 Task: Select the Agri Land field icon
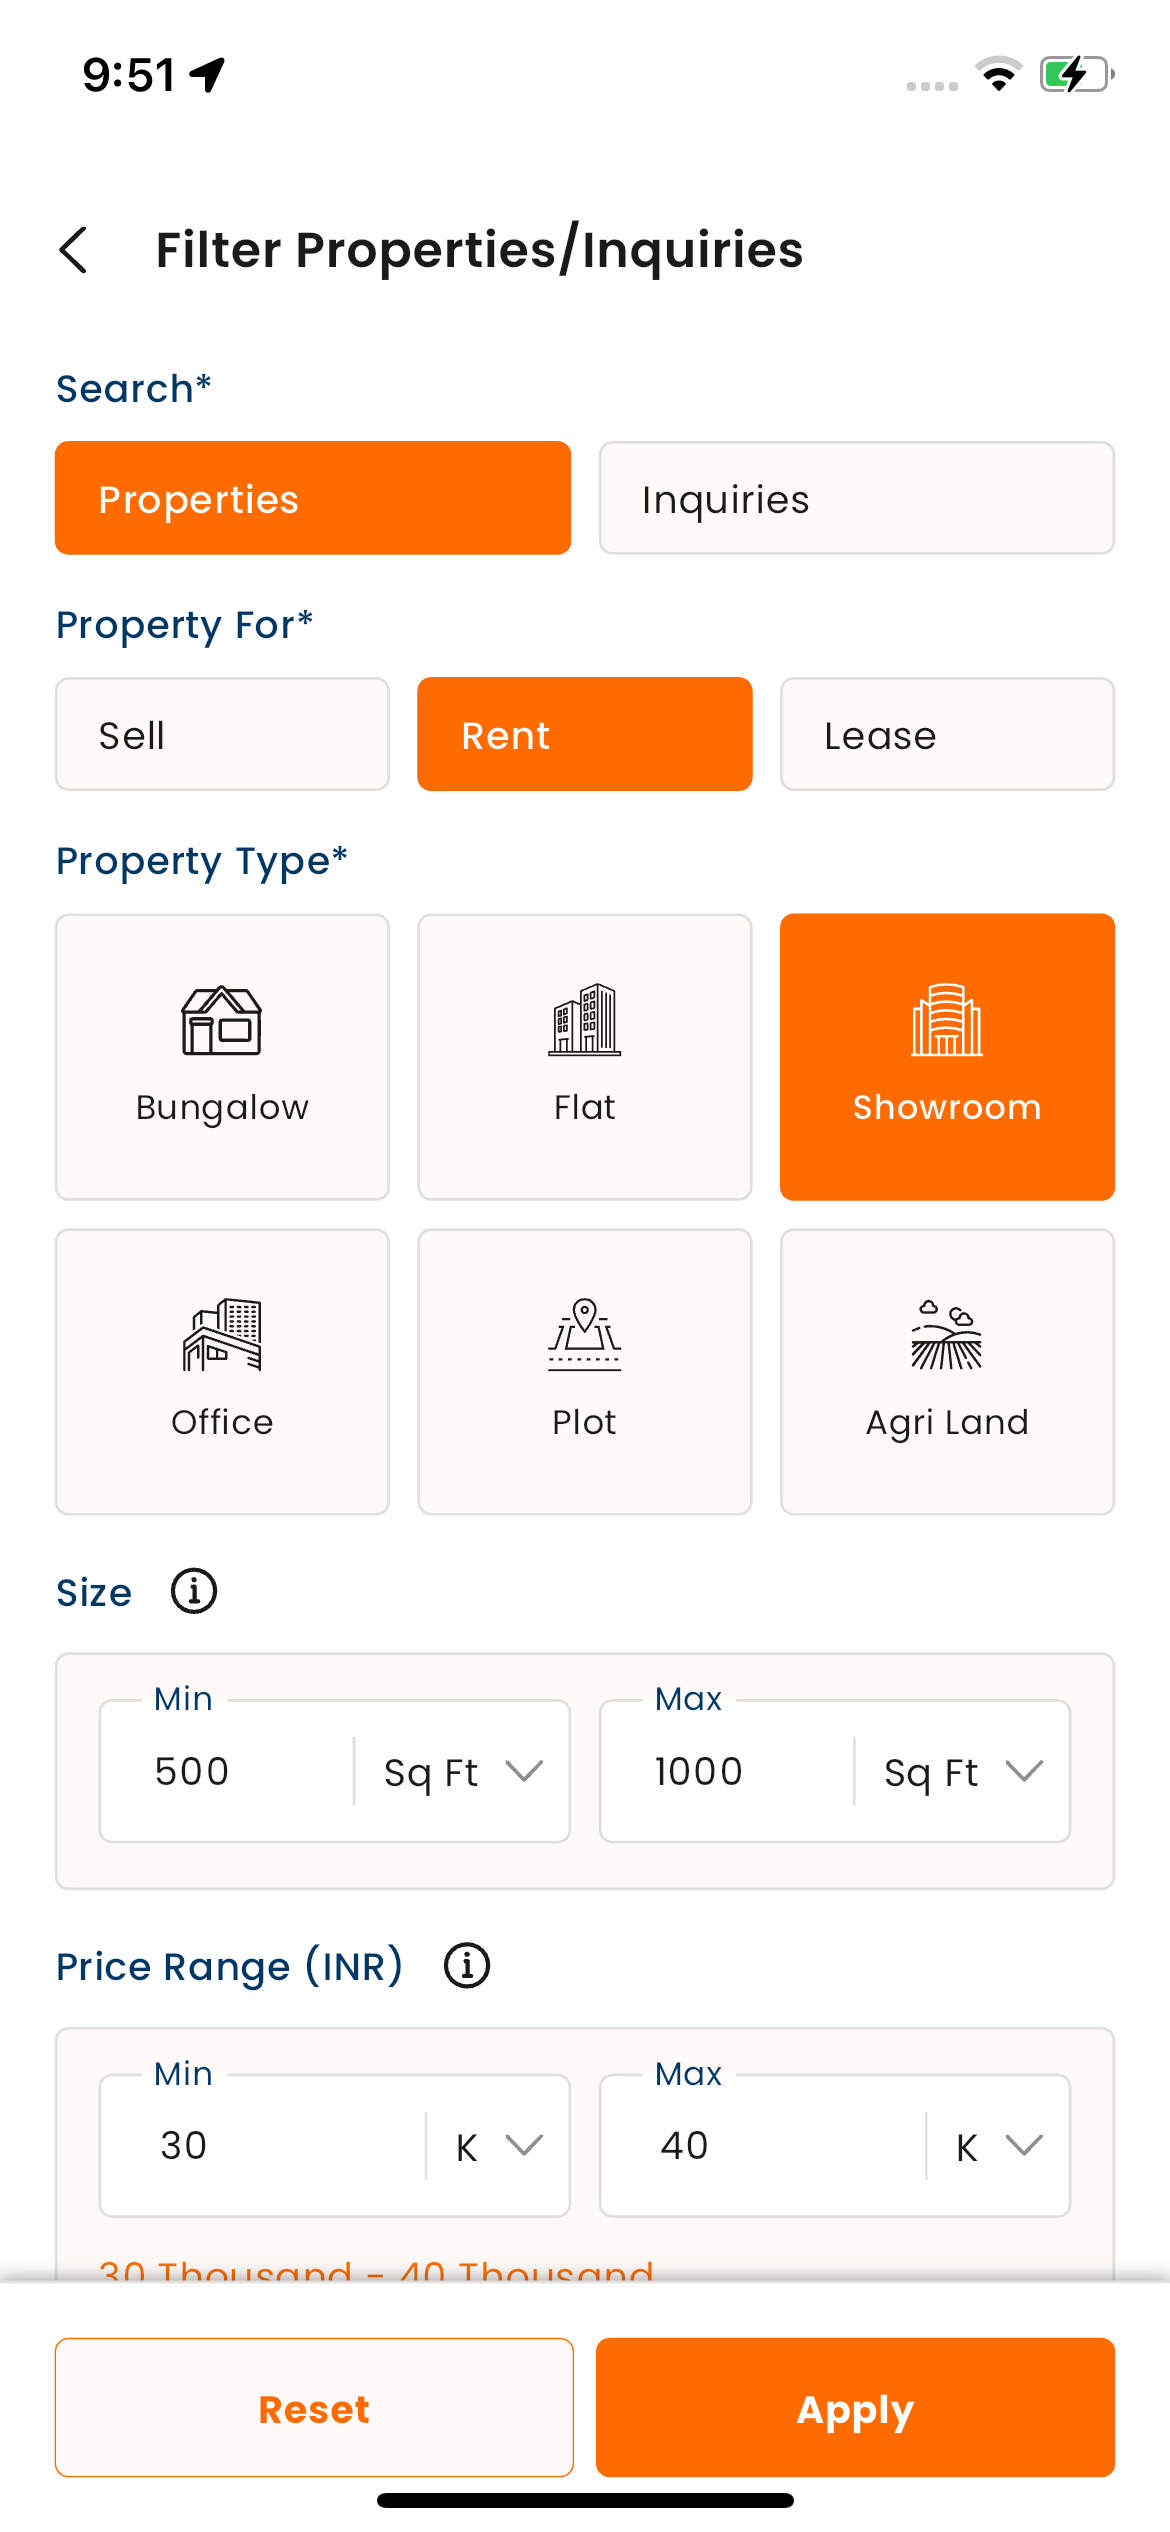tap(947, 1335)
